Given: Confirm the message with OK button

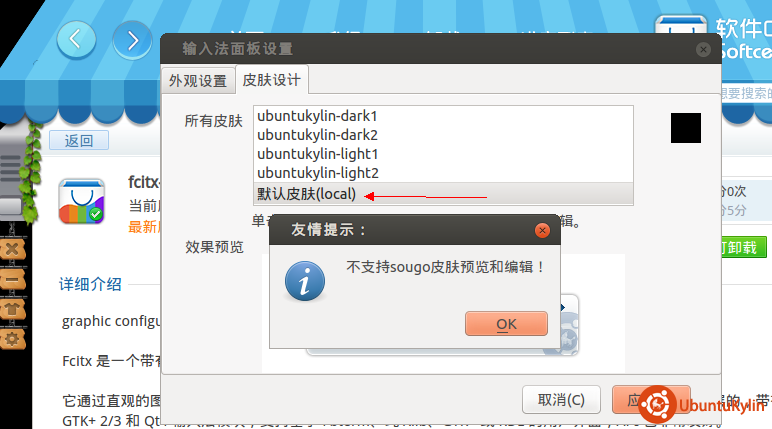Looking at the screenshot, I should coord(506,324).
